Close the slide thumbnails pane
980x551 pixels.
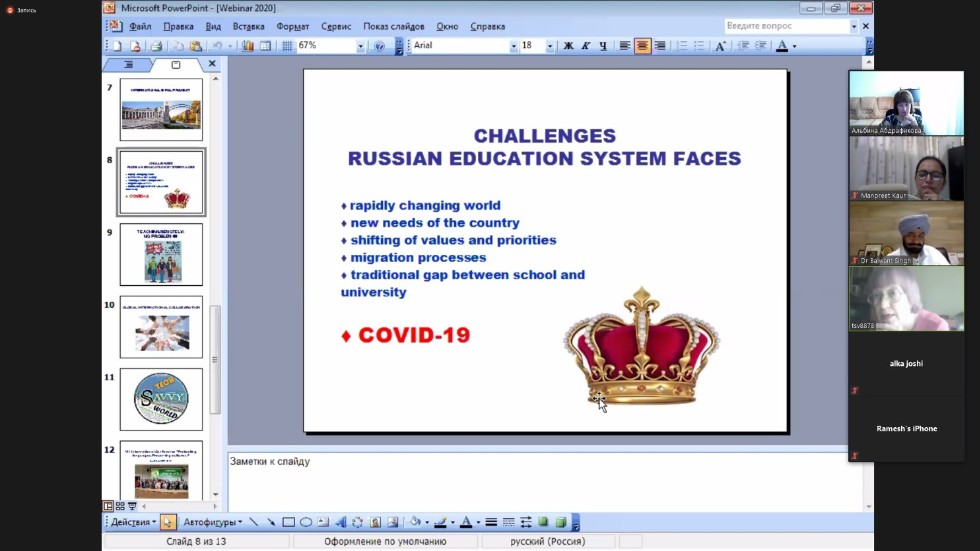pyautogui.click(x=212, y=64)
